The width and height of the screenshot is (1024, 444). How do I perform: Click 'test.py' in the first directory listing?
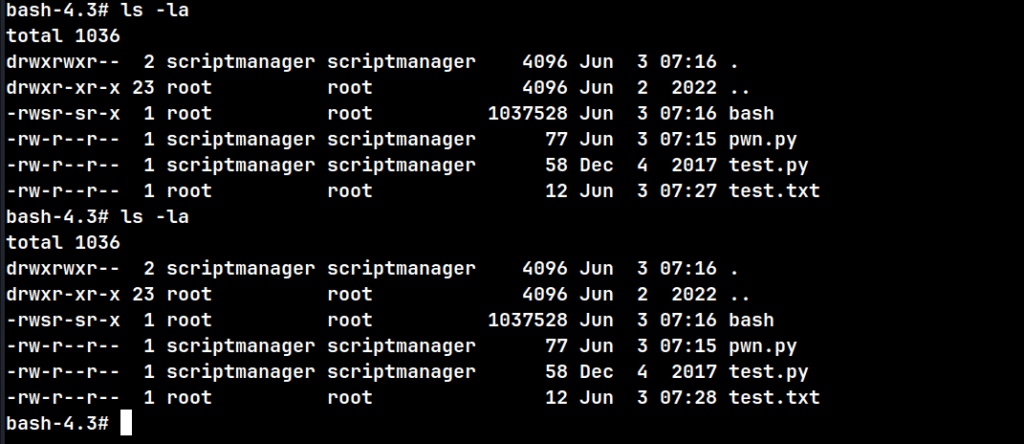pyautogui.click(x=769, y=165)
